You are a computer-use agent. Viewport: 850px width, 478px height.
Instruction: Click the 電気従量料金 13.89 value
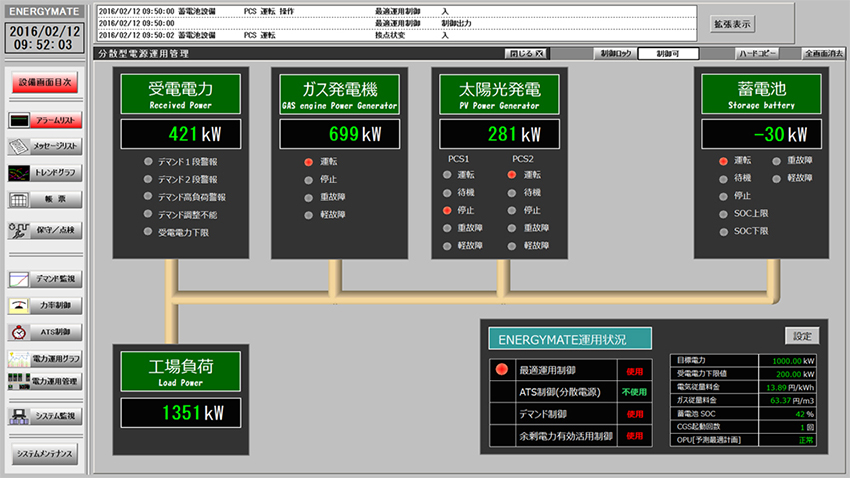click(x=789, y=387)
